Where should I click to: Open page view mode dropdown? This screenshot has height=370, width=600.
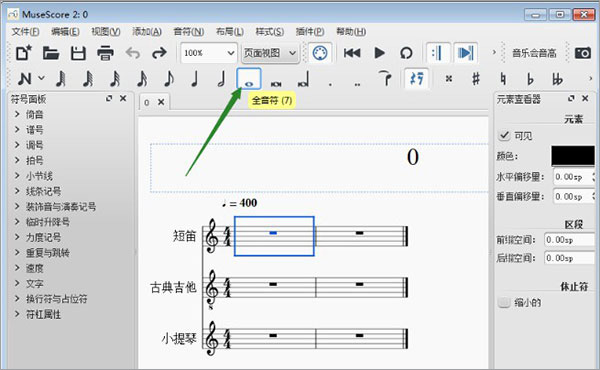(270, 53)
